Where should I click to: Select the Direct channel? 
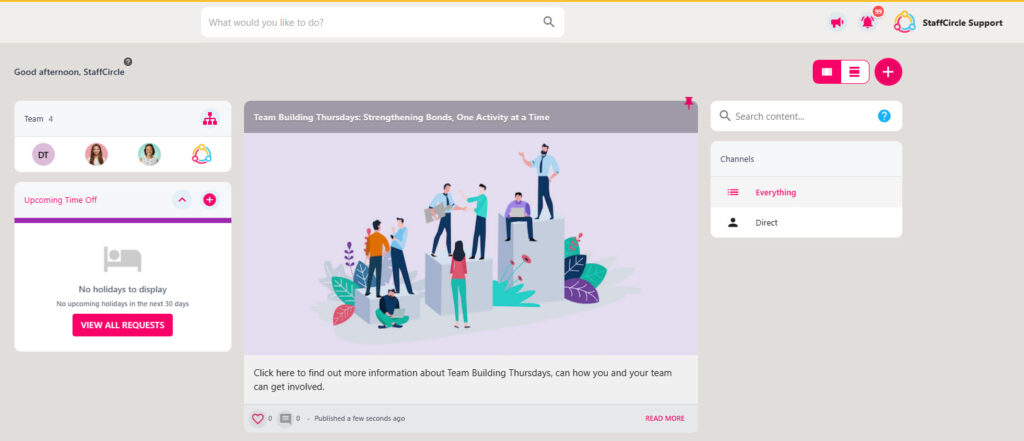tap(807, 223)
